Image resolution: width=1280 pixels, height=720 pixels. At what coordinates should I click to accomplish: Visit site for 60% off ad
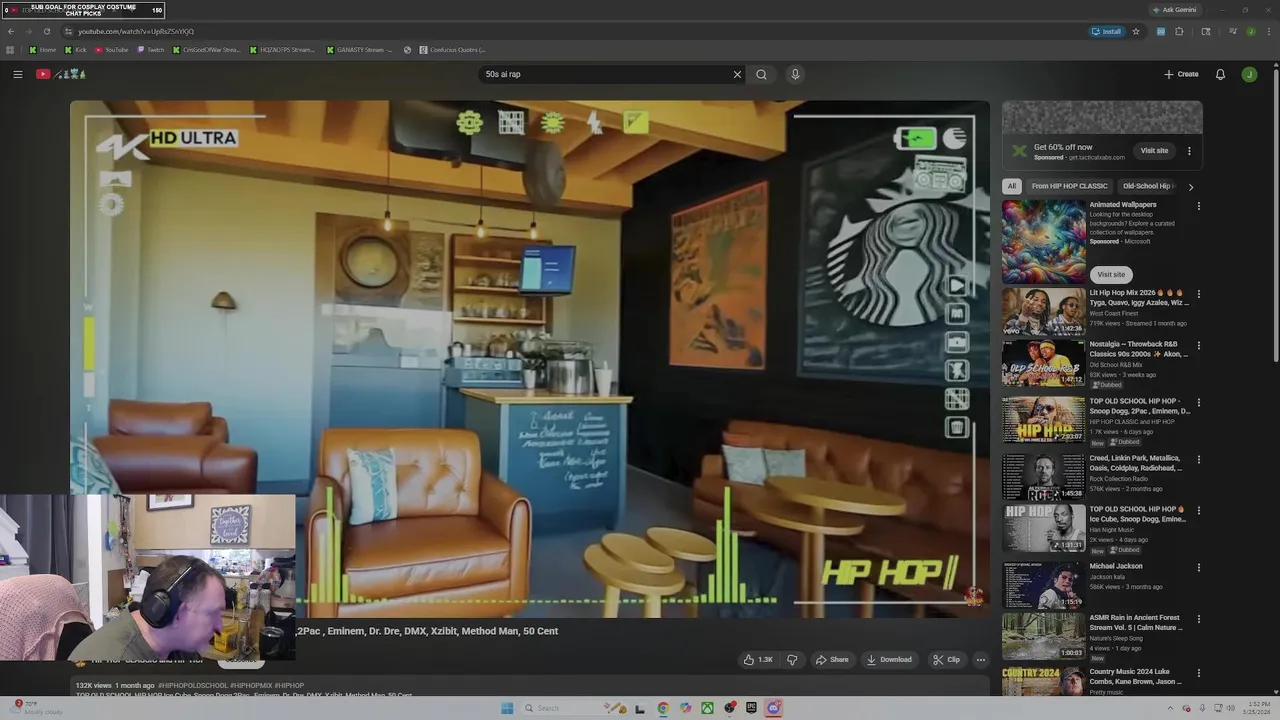click(x=1154, y=151)
